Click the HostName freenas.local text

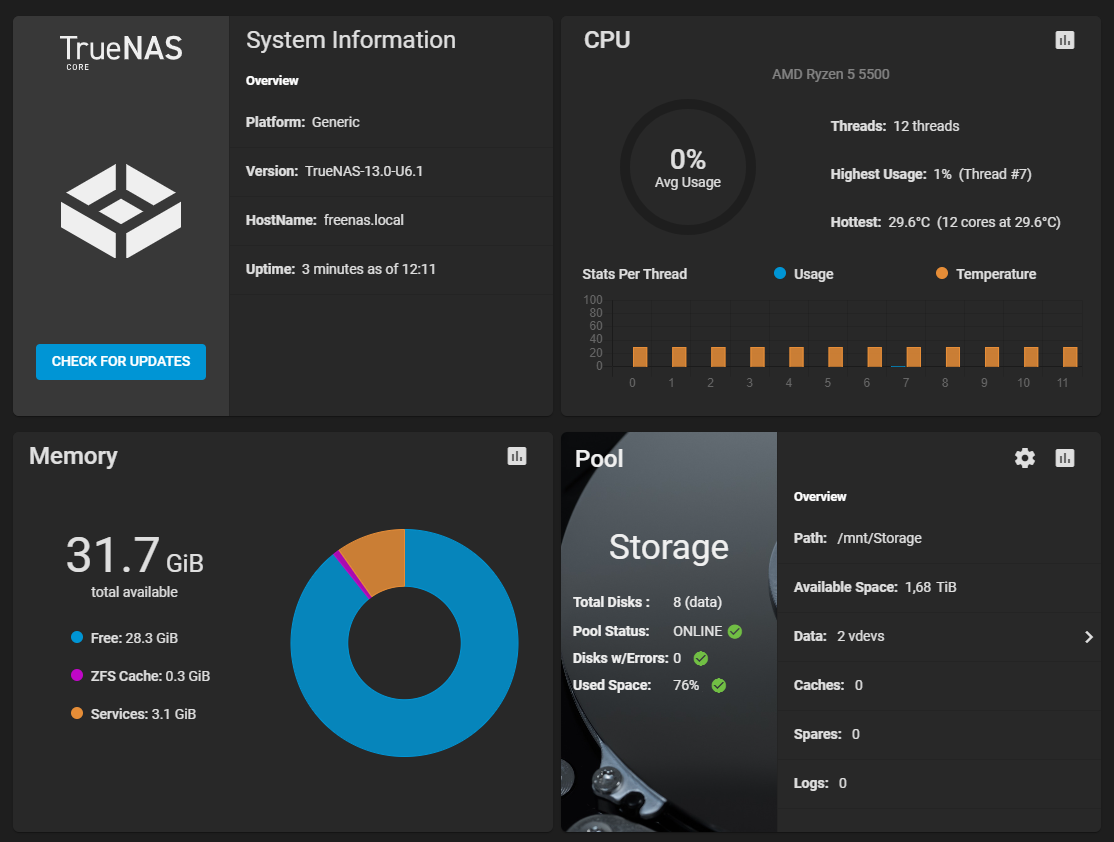click(x=325, y=220)
